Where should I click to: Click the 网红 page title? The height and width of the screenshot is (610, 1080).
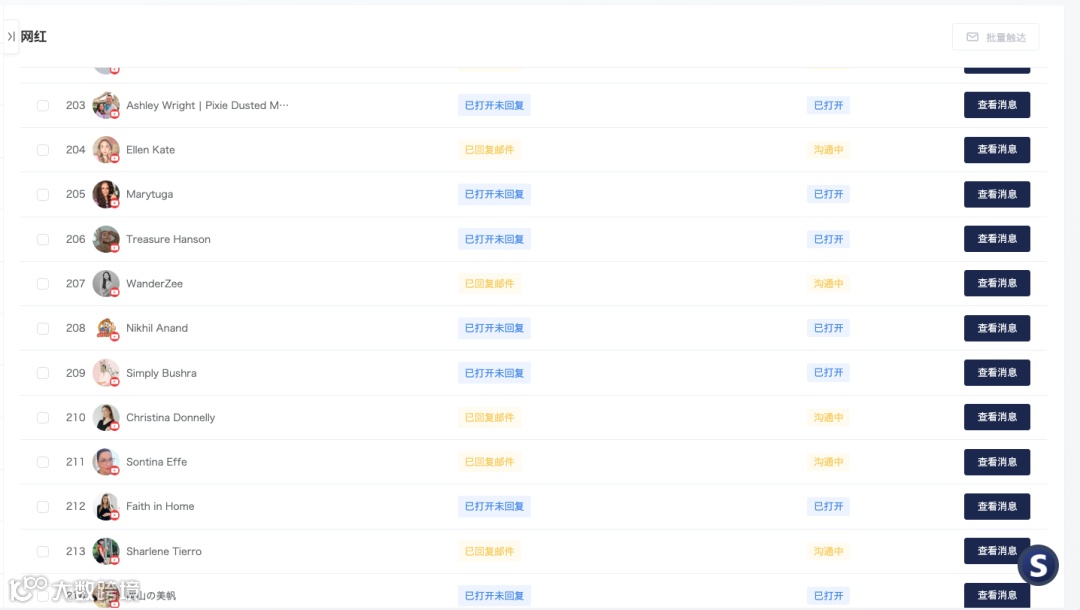[33, 36]
